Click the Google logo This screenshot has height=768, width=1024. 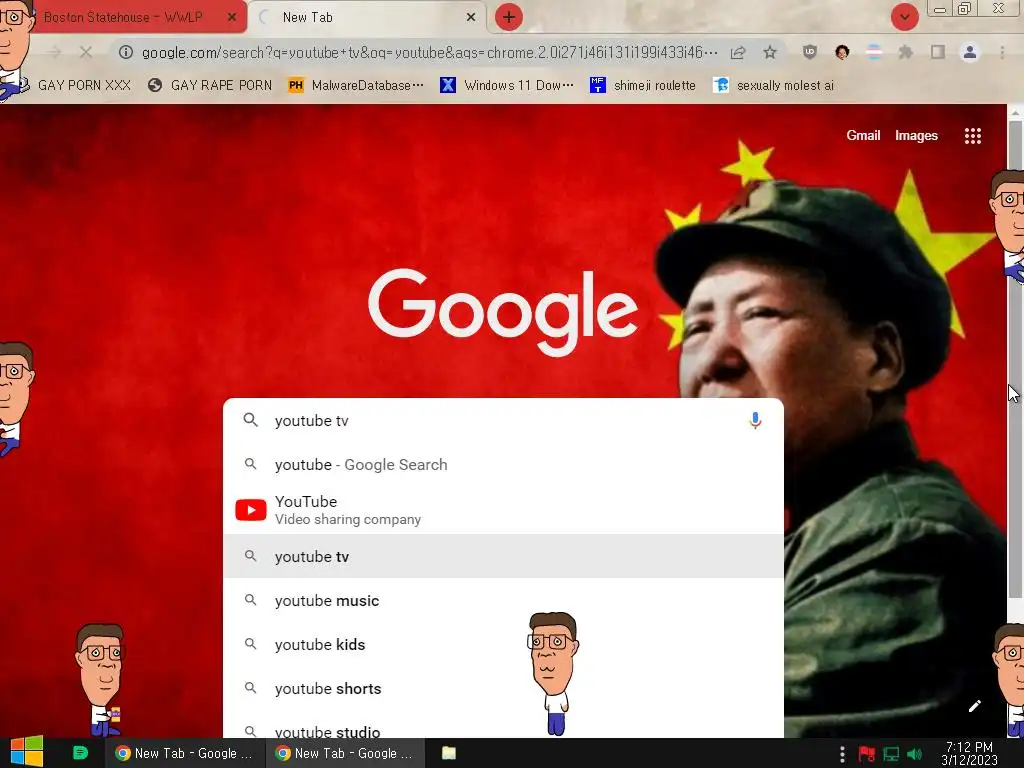coord(503,312)
